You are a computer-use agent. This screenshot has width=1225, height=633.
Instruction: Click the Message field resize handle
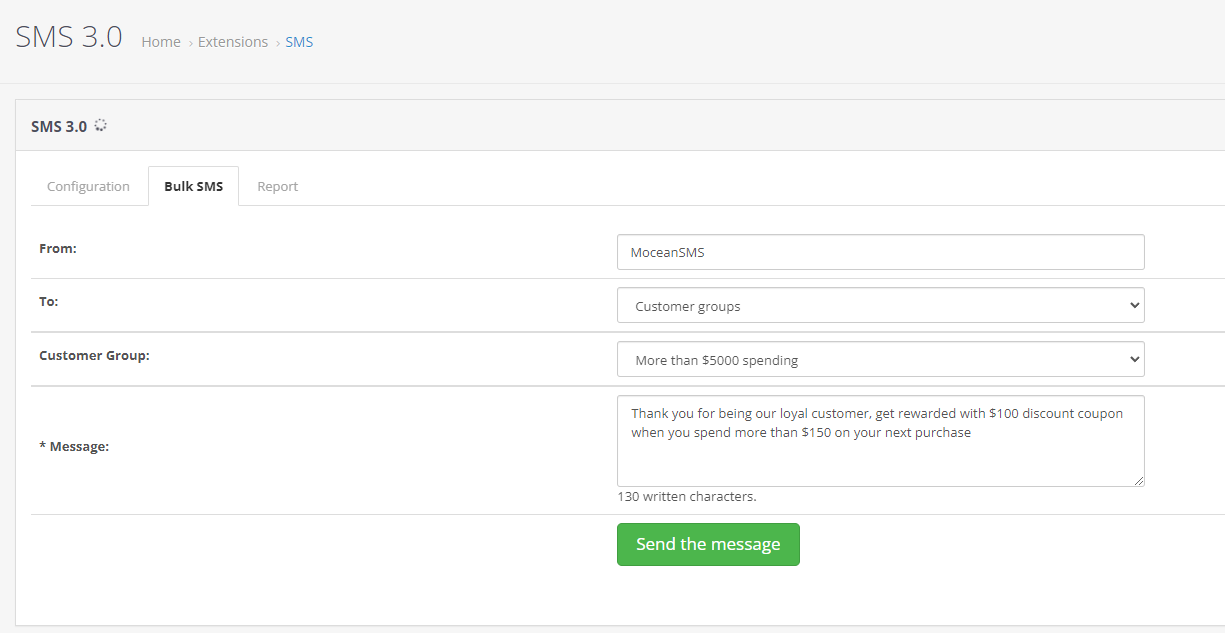[x=1139, y=481]
